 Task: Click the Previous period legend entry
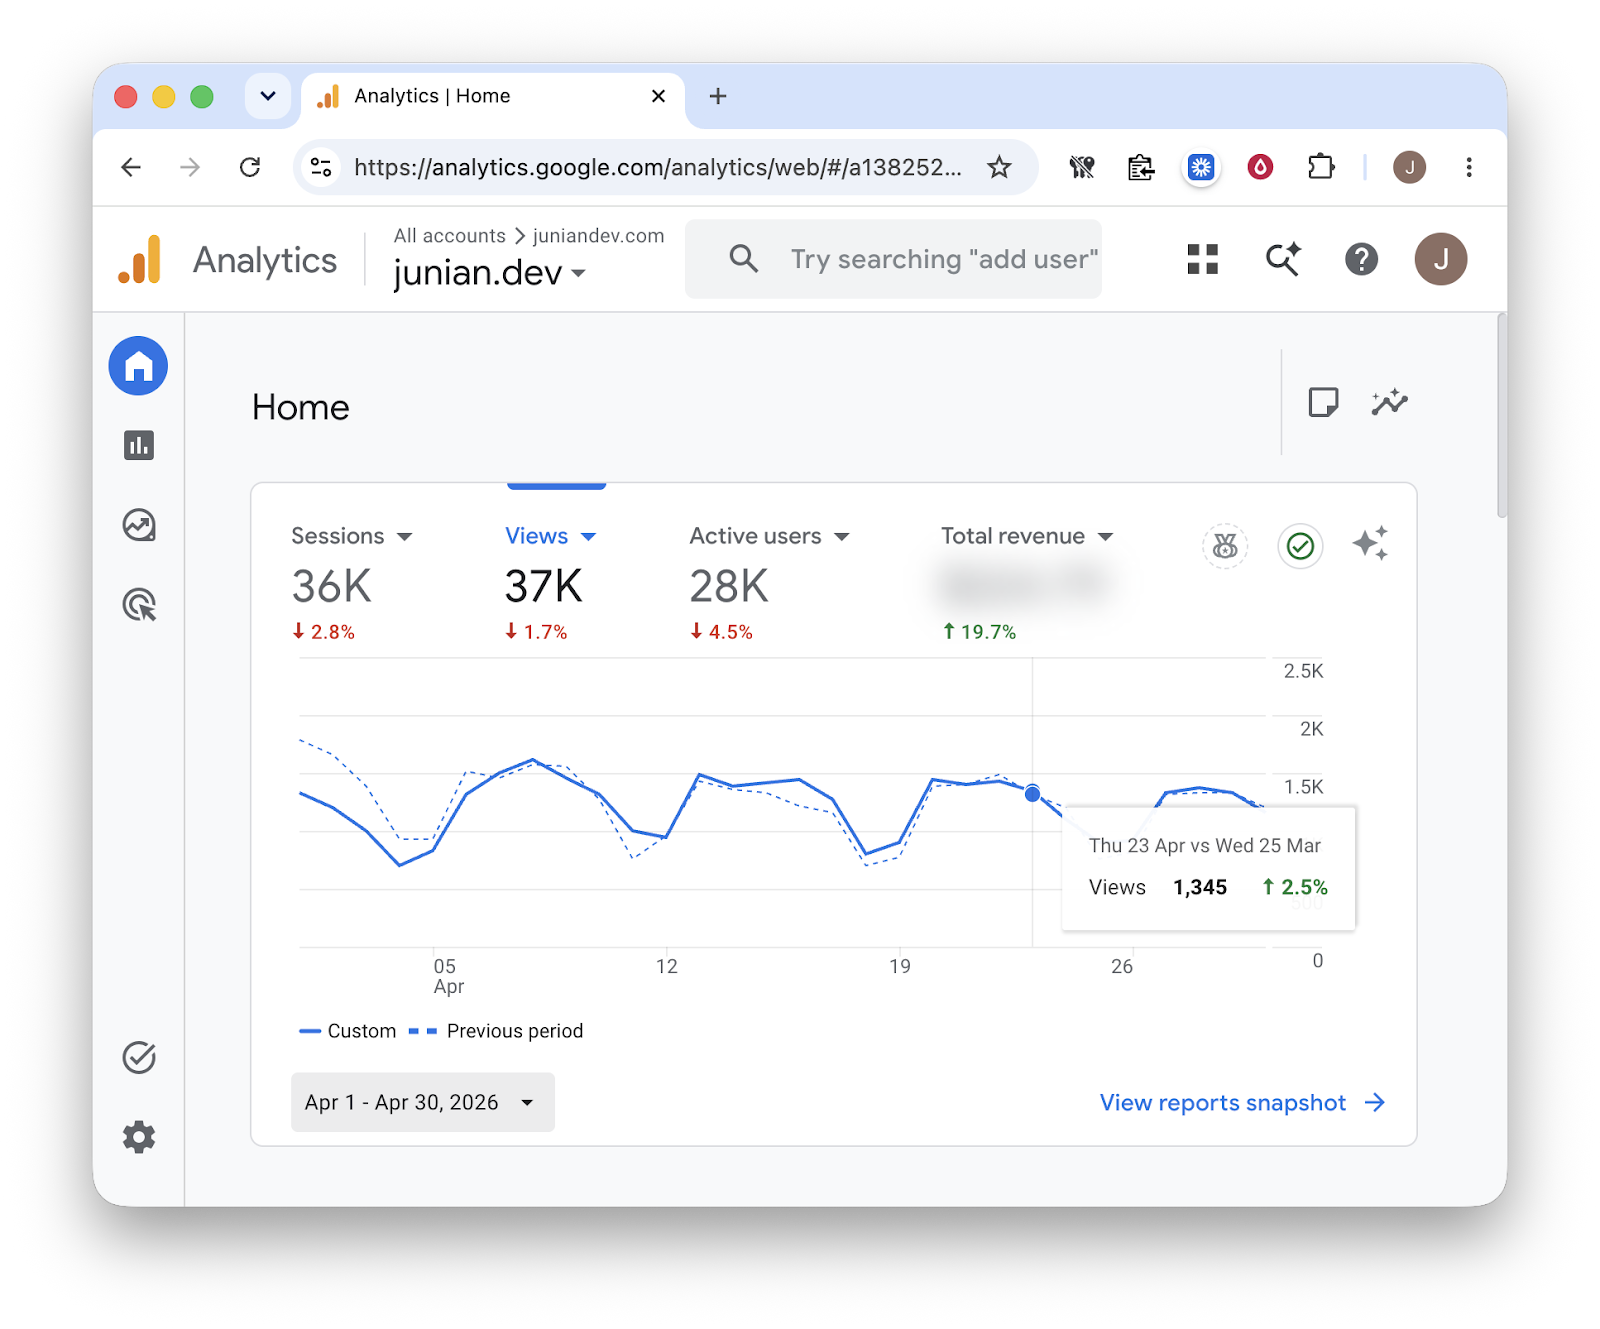496,1031
